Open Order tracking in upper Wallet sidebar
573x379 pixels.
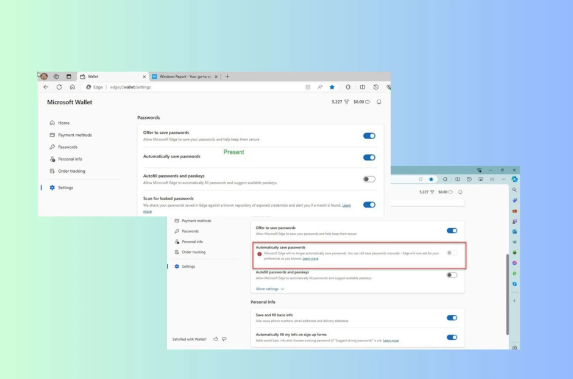pyautogui.click(x=67, y=171)
